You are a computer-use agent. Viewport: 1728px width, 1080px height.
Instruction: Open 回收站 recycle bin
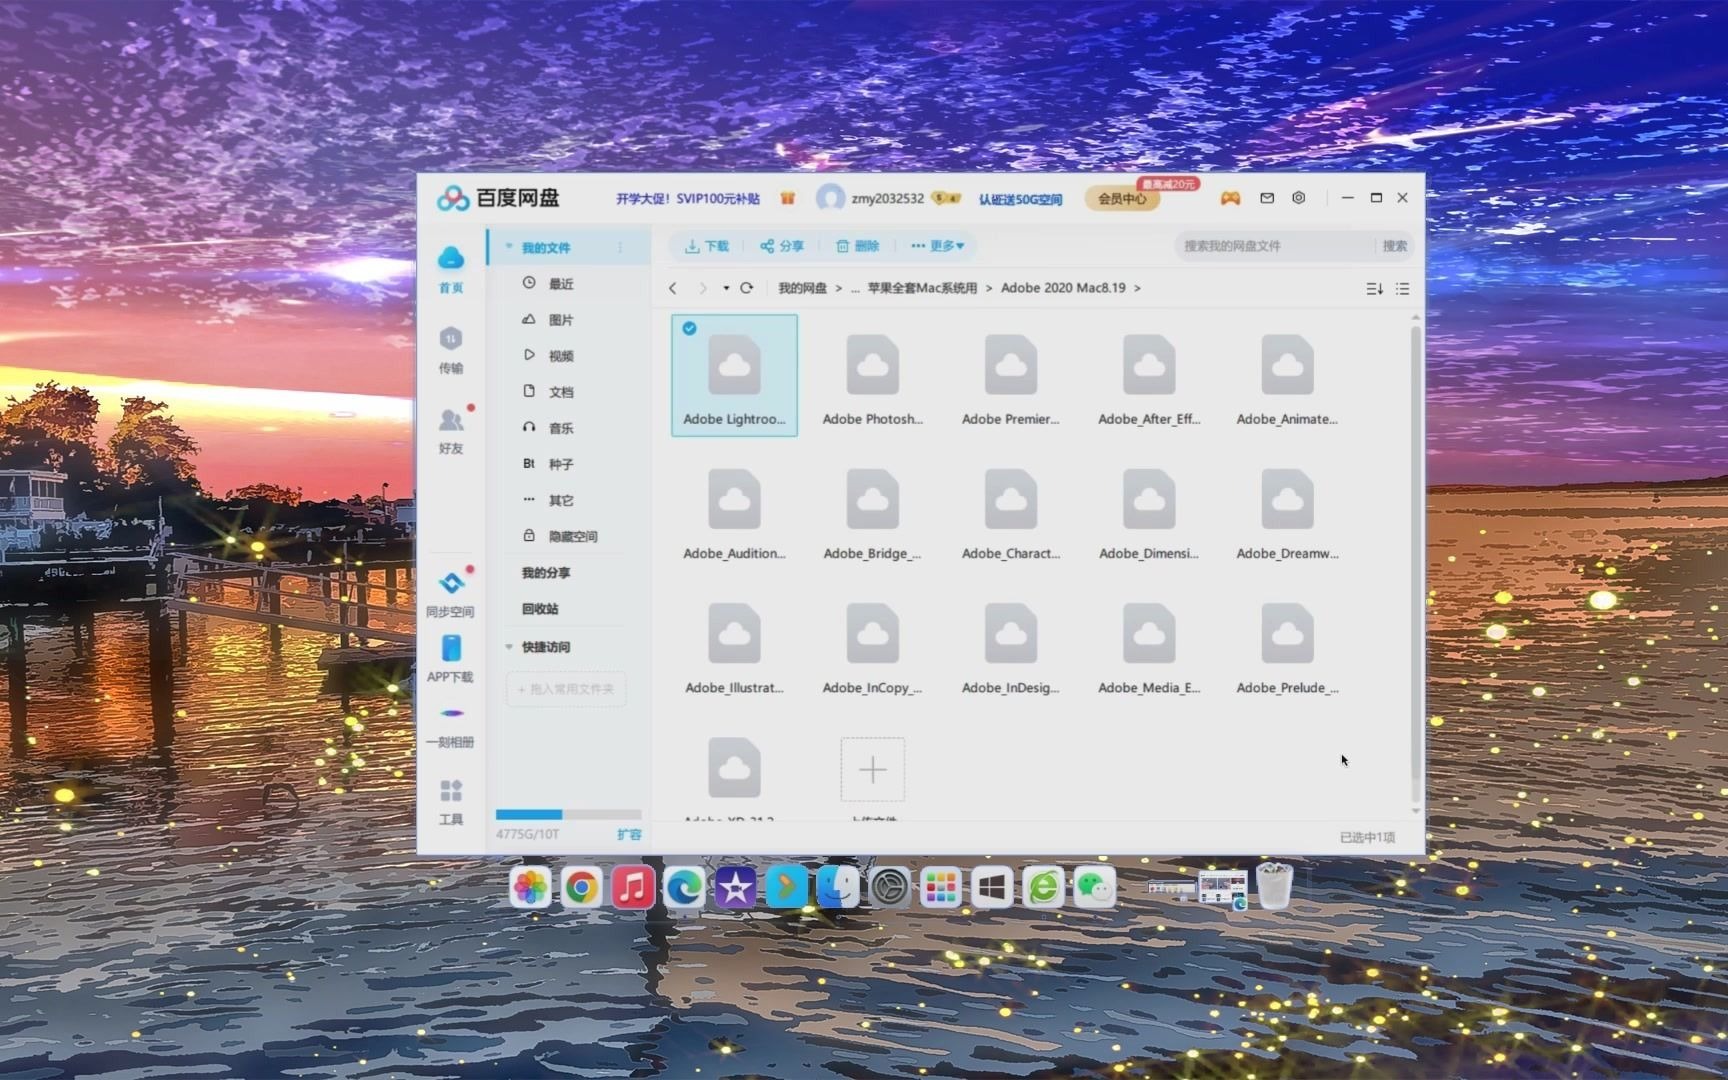[540, 609]
